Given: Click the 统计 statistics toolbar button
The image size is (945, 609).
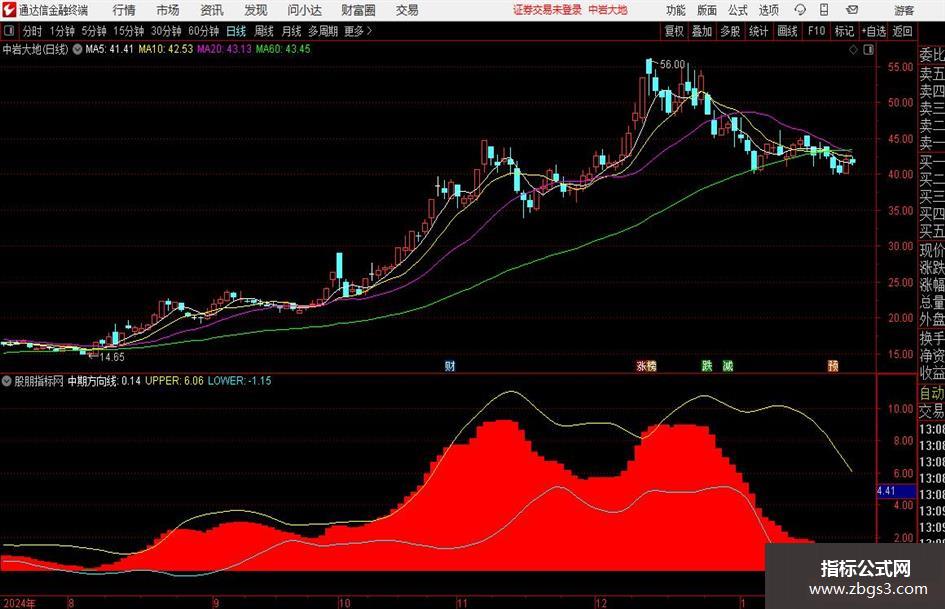Looking at the screenshot, I should pos(759,31).
